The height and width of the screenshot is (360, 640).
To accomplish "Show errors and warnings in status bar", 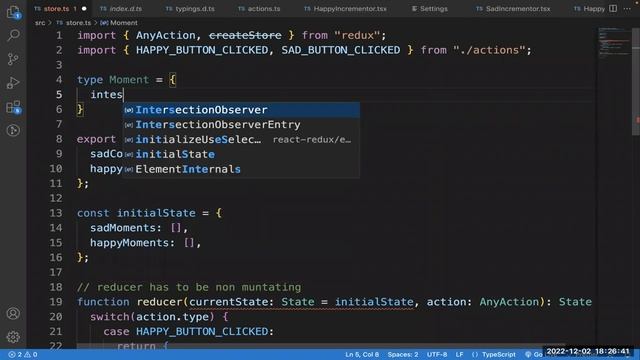I will pos(23,354).
